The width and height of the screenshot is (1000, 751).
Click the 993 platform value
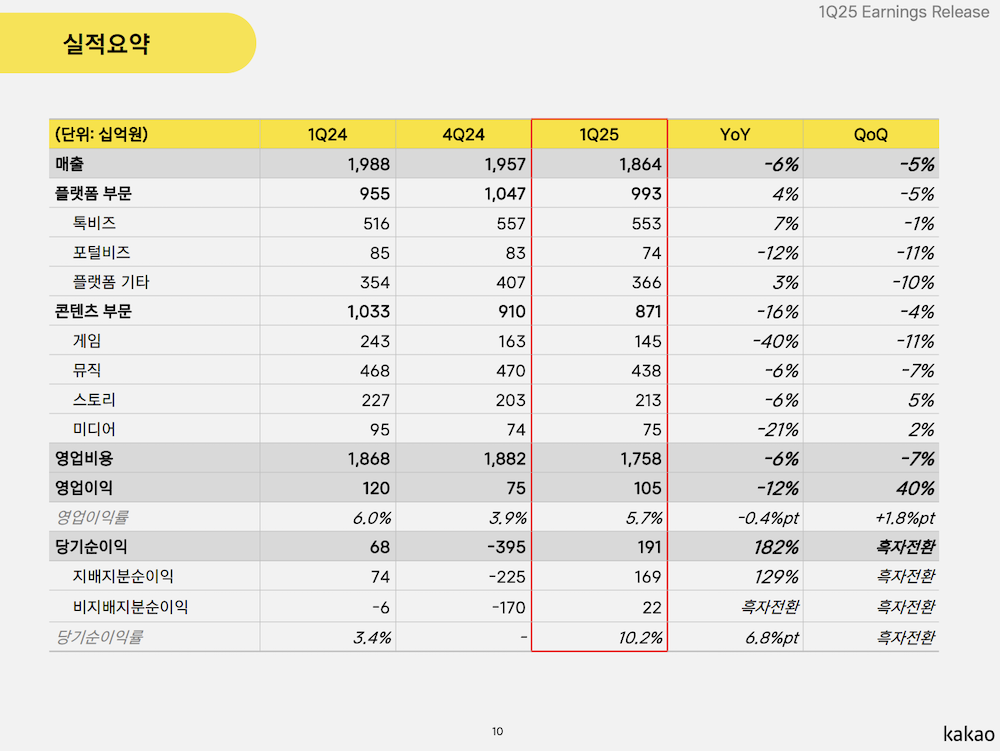[x=647, y=194]
